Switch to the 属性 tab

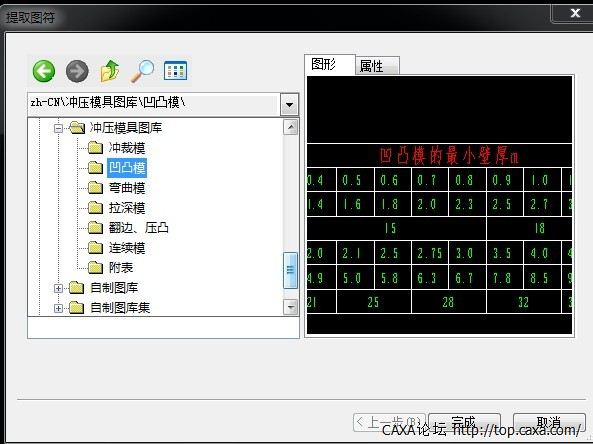[377, 66]
